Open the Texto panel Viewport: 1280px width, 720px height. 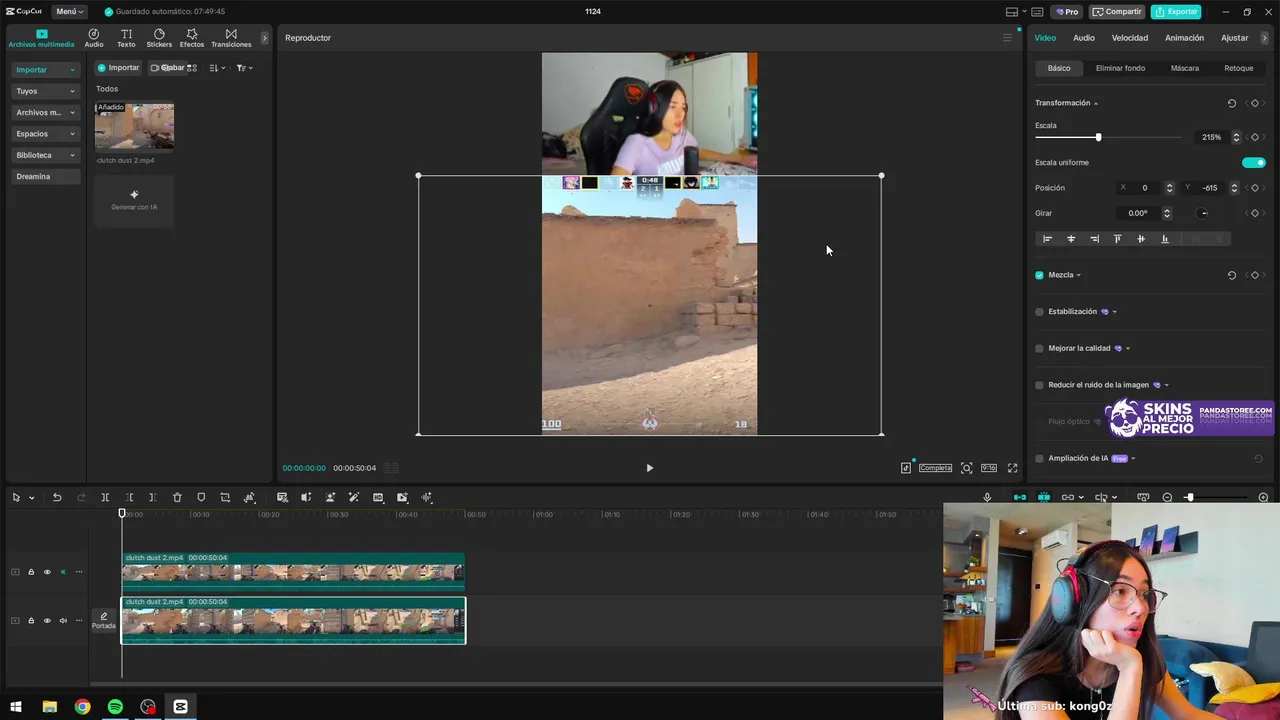126,38
